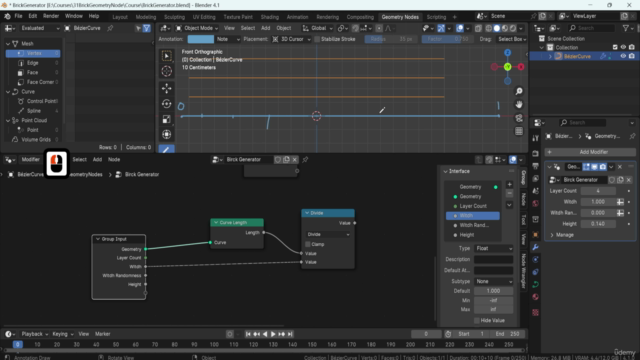Adjust the Width 1.000 modifier field
The image size is (640, 360).
click(x=598, y=202)
